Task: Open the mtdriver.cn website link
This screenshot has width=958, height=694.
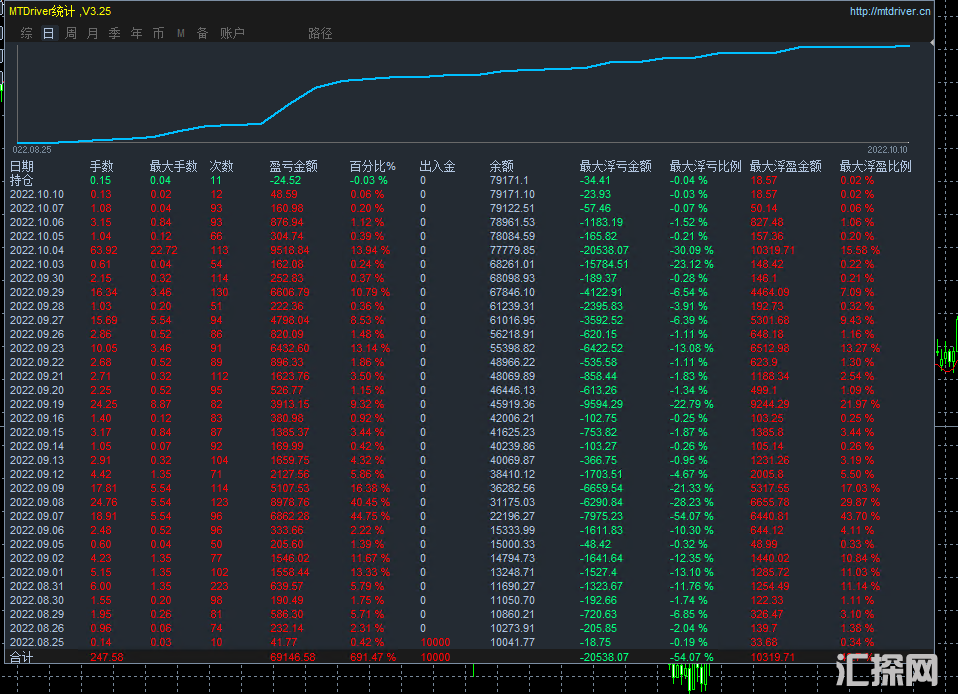Action: [x=889, y=12]
